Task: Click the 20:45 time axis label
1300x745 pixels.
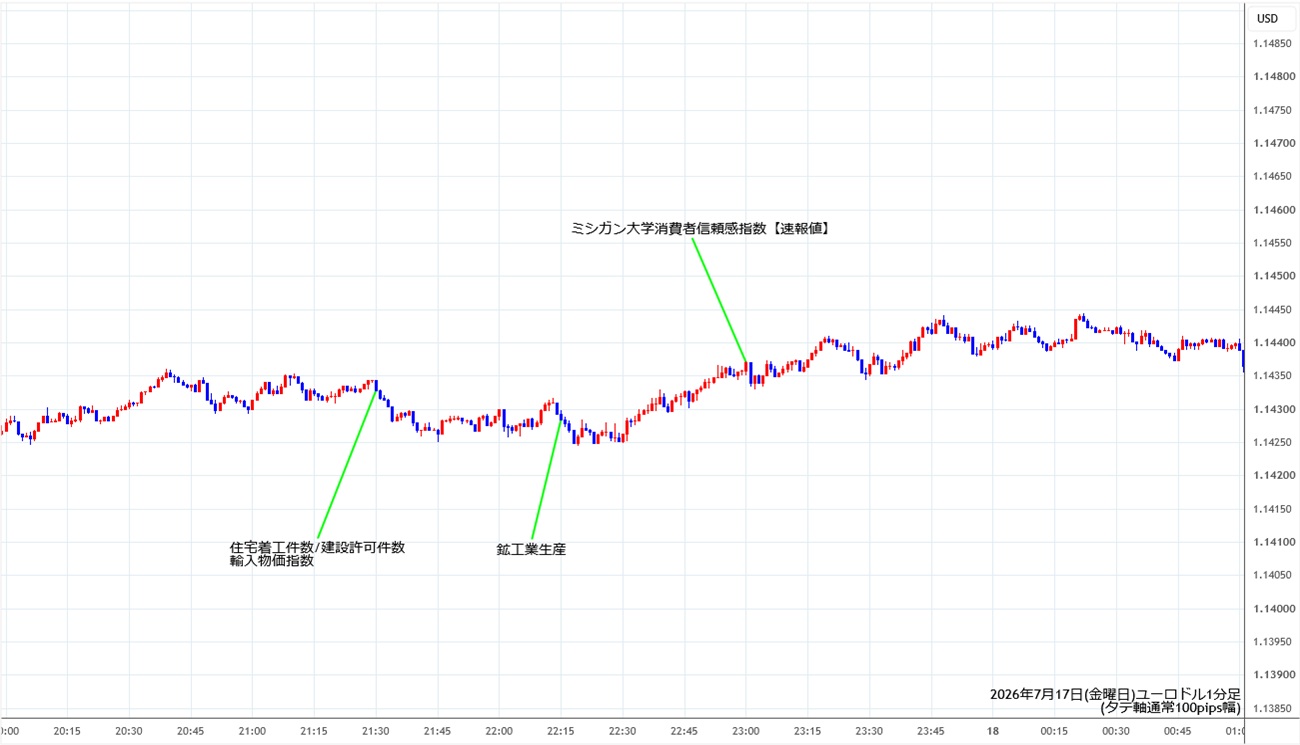Action: point(191,731)
